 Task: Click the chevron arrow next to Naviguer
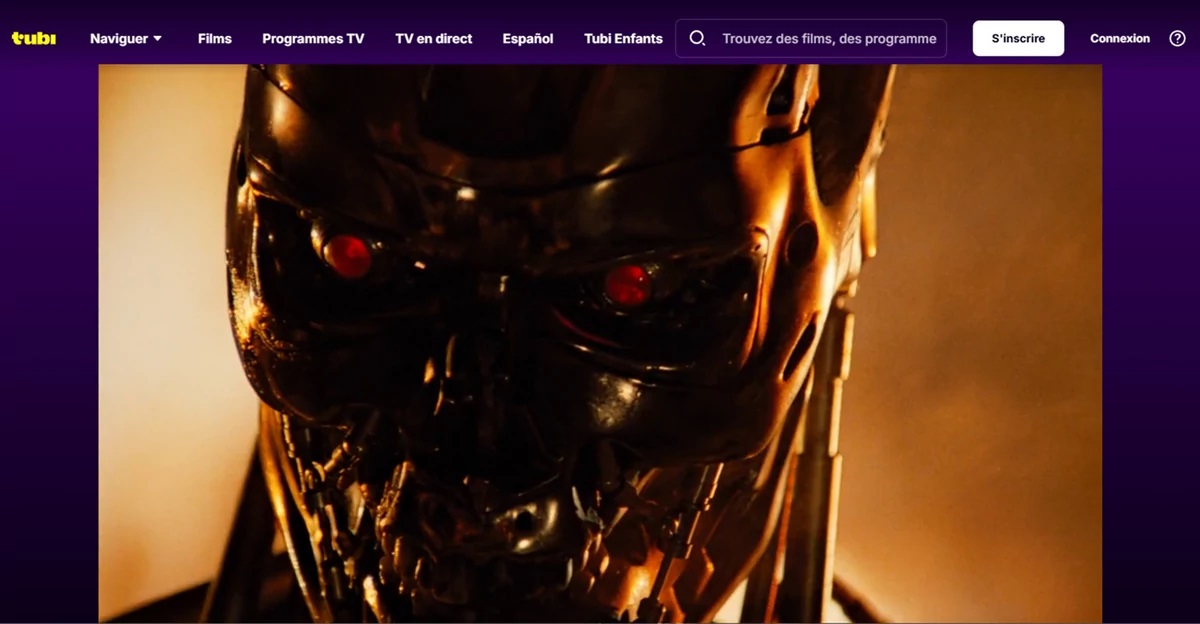click(158, 39)
